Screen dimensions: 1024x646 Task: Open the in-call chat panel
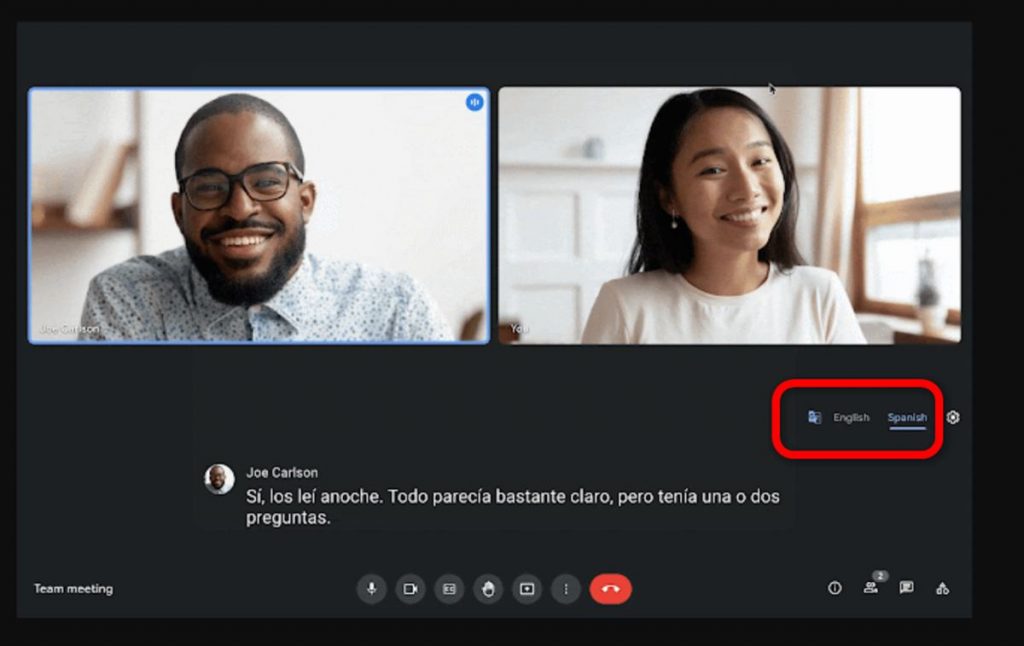tap(906, 588)
